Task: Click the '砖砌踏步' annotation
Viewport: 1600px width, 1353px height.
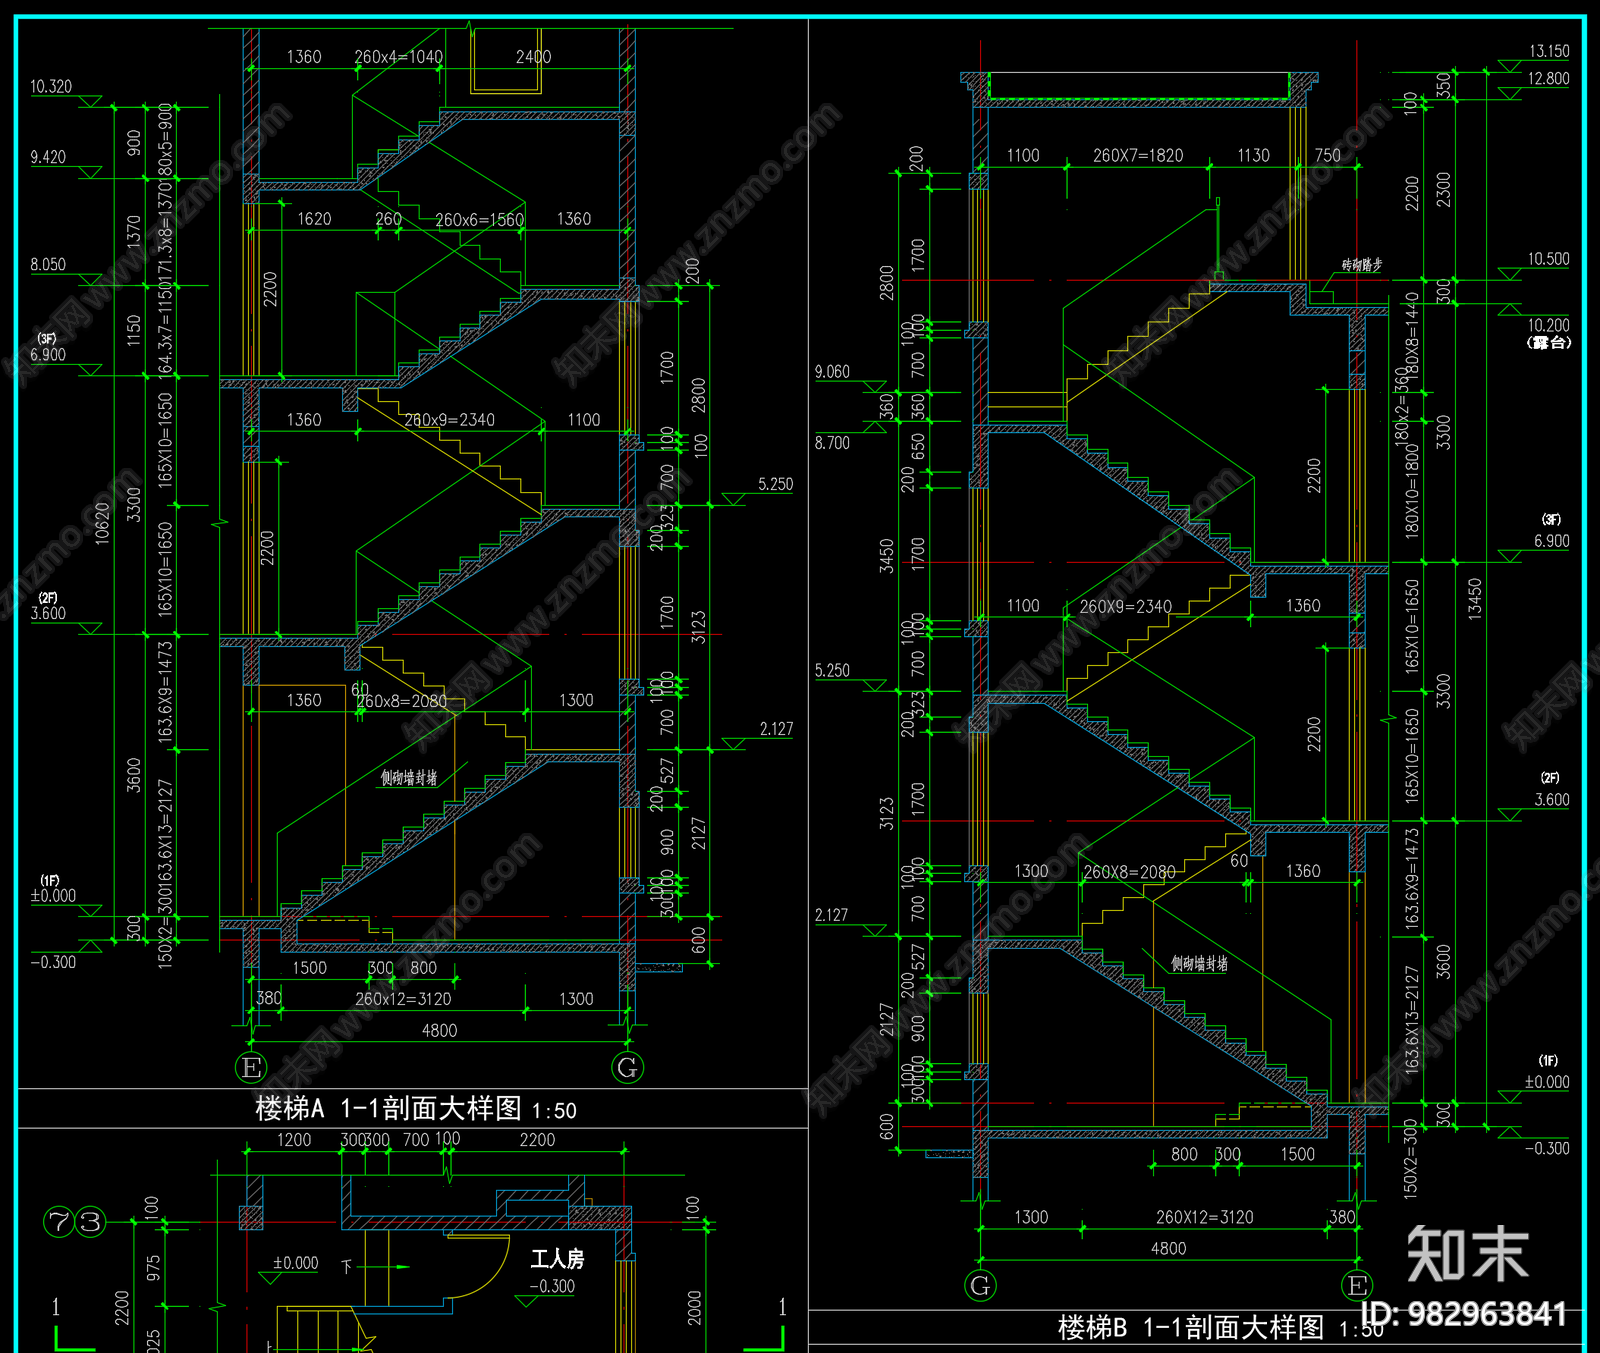Action: (x=1362, y=265)
